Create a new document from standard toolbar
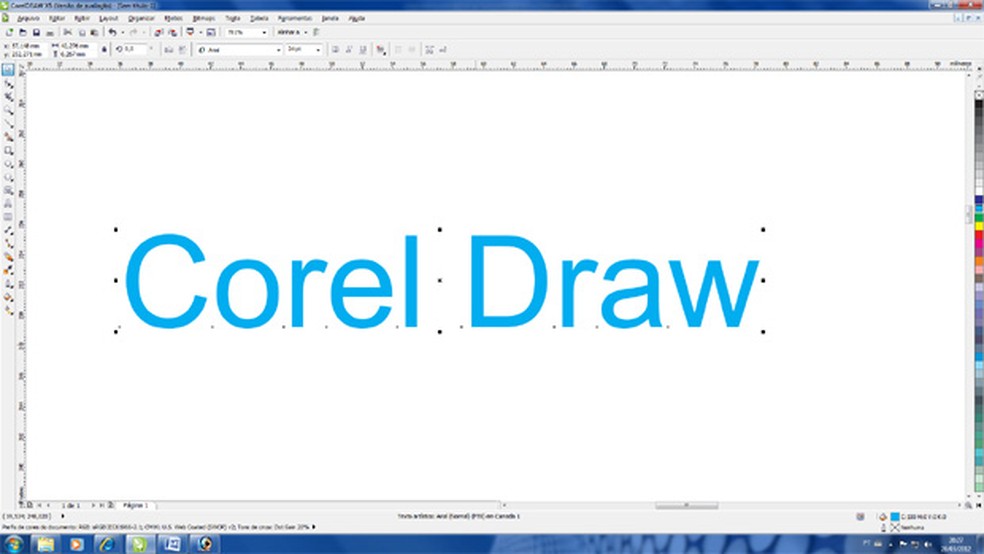 pyautogui.click(x=9, y=32)
